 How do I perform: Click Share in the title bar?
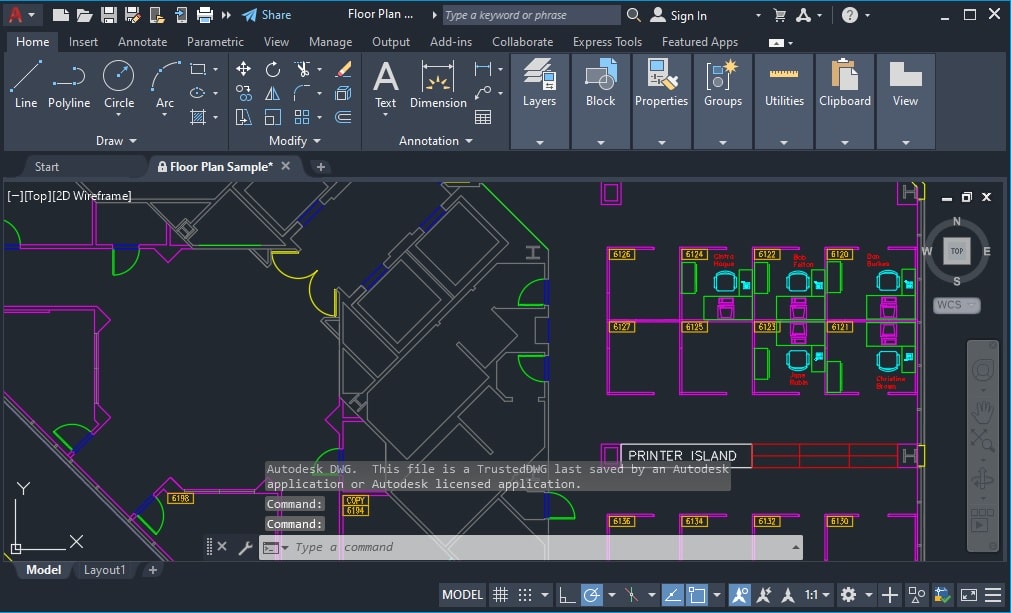(266, 15)
